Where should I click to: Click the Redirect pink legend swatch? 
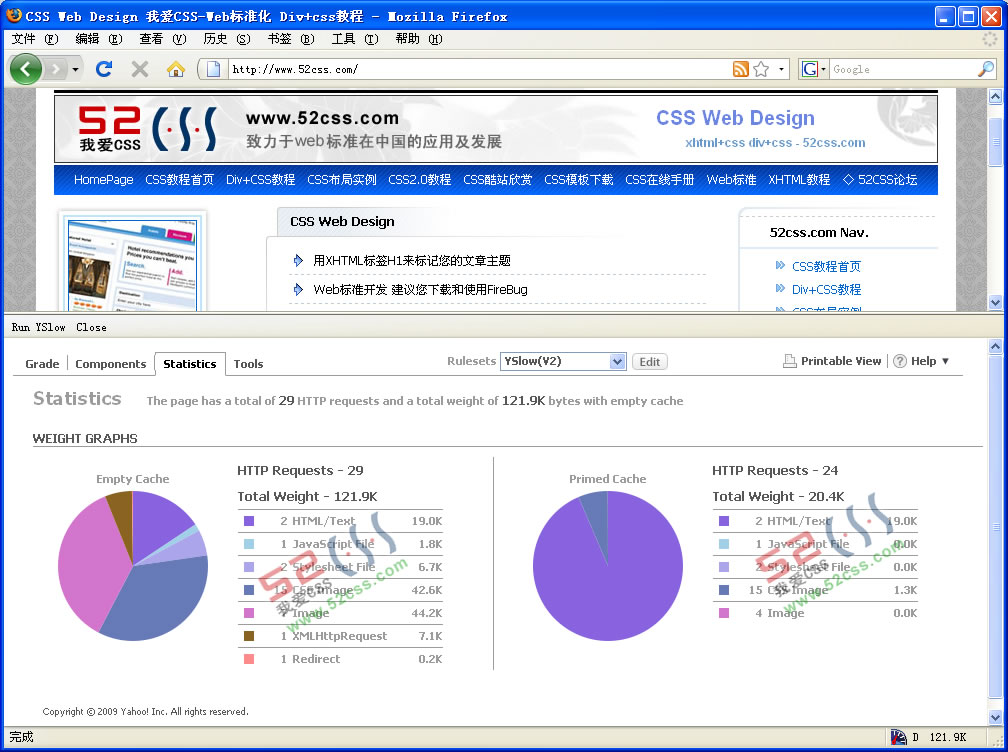pyautogui.click(x=249, y=659)
